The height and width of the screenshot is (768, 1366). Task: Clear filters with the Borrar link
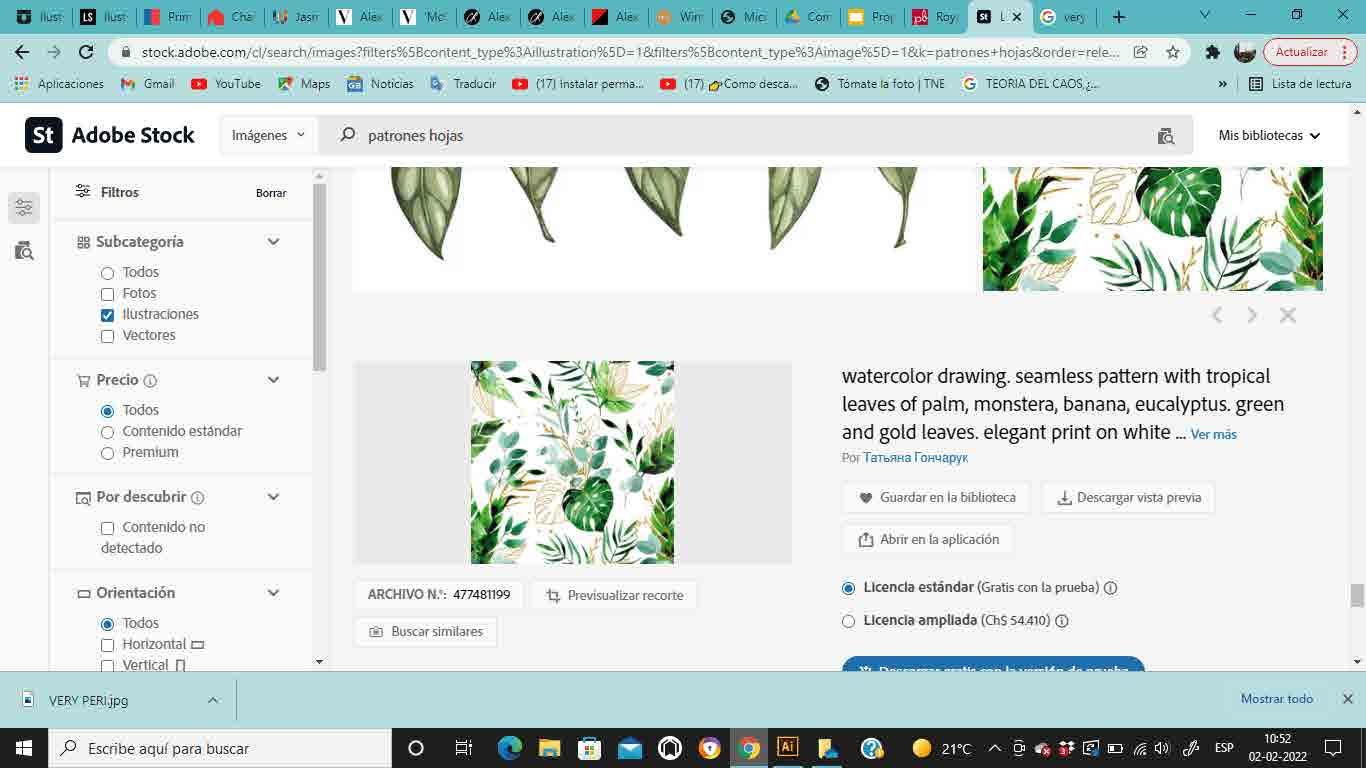[271, 193]
